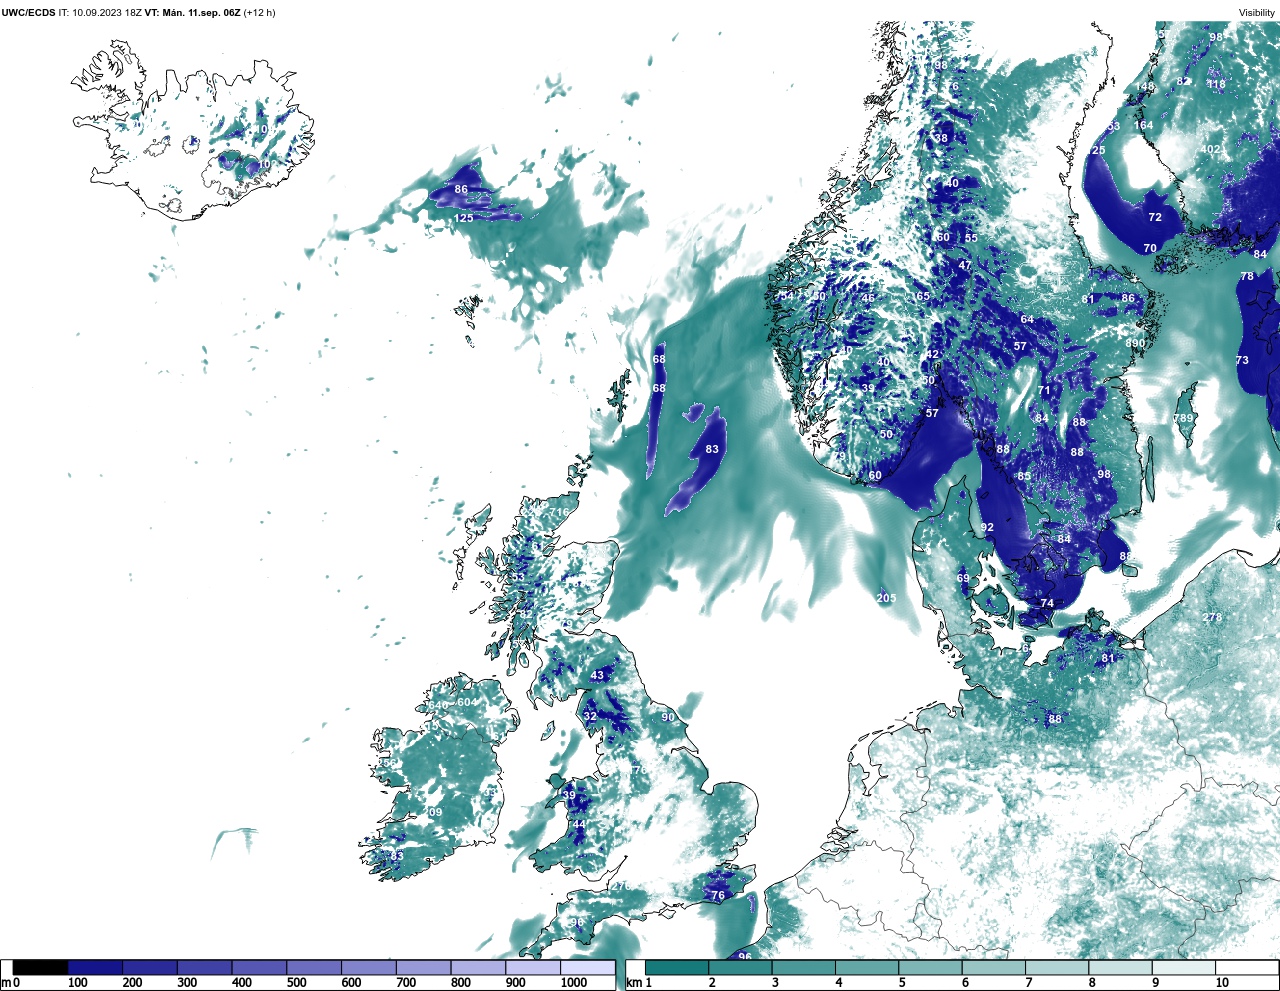
Task: Click the '716' value on the map
Action: (558, 512)
